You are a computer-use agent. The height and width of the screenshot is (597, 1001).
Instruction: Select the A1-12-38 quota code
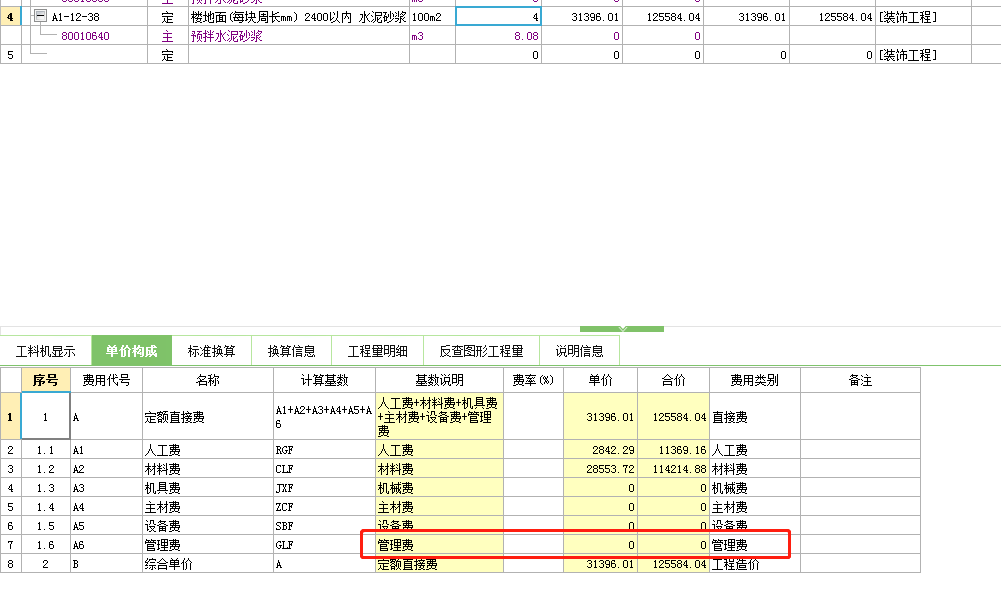pos(75,17)
